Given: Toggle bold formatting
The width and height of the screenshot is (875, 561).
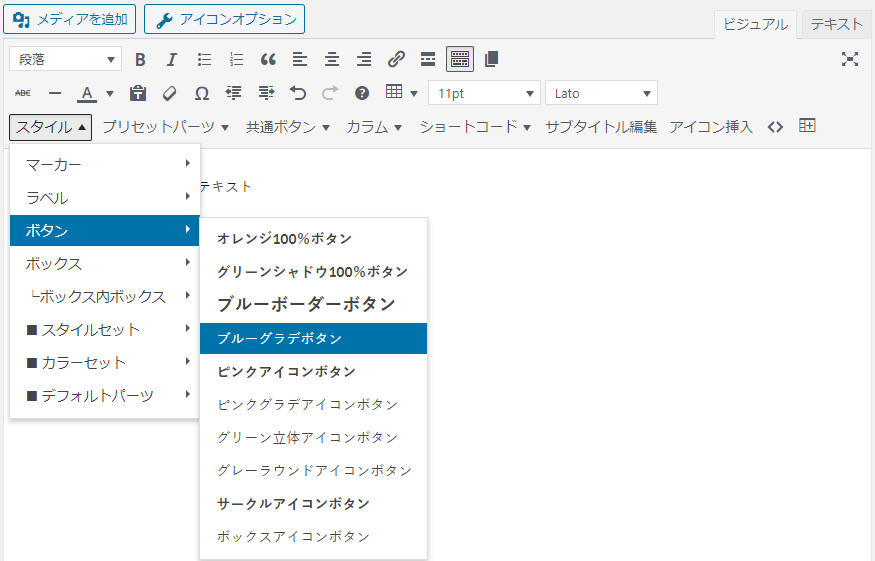Looking at the screenshot, I should pyautogui.click(x=140, y=59).
